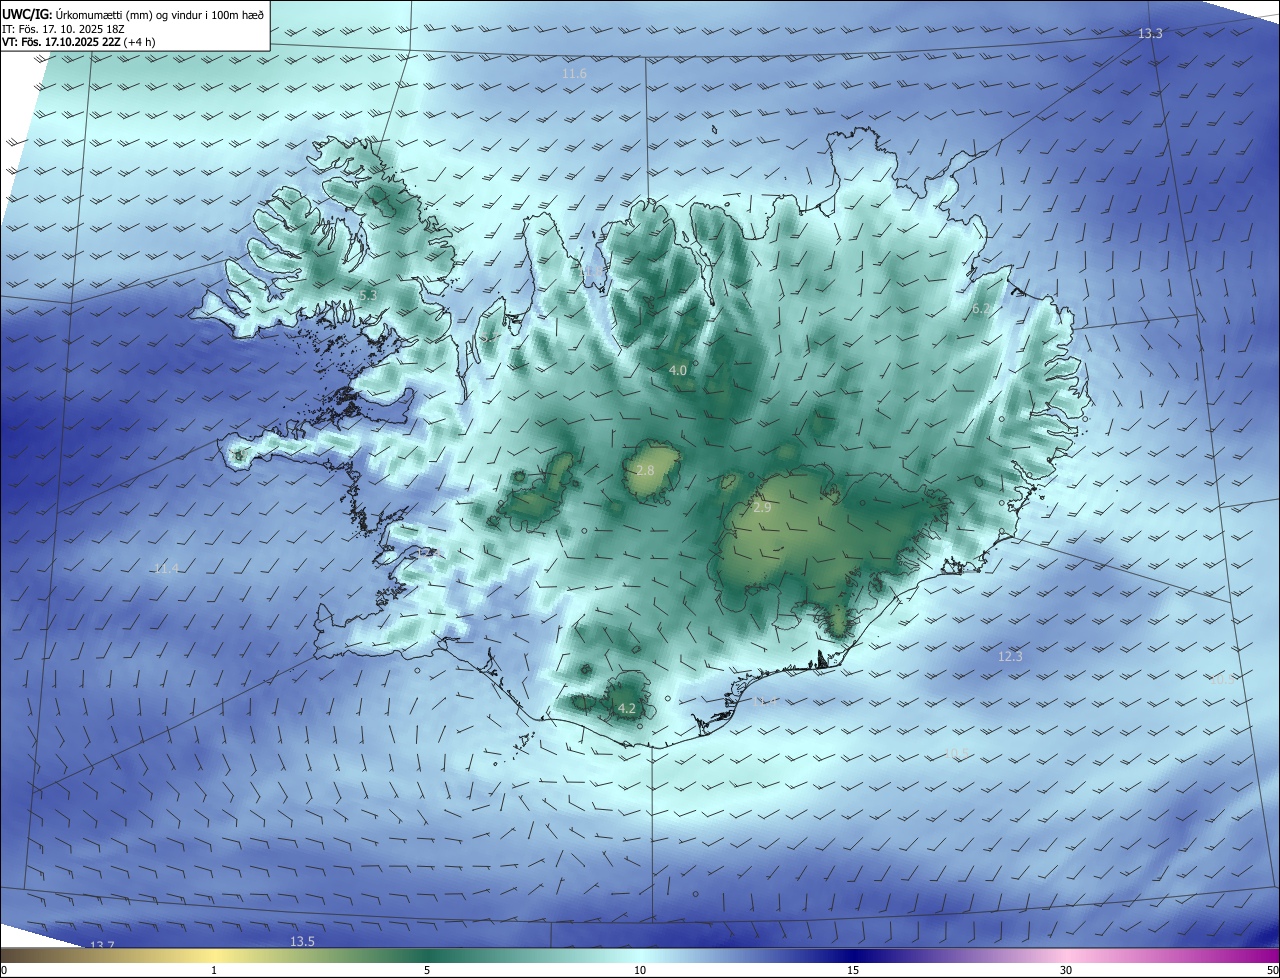Click the colour scale tick labelled 0
Screen dimensions: 1280x978
click(x=4, y=970)
